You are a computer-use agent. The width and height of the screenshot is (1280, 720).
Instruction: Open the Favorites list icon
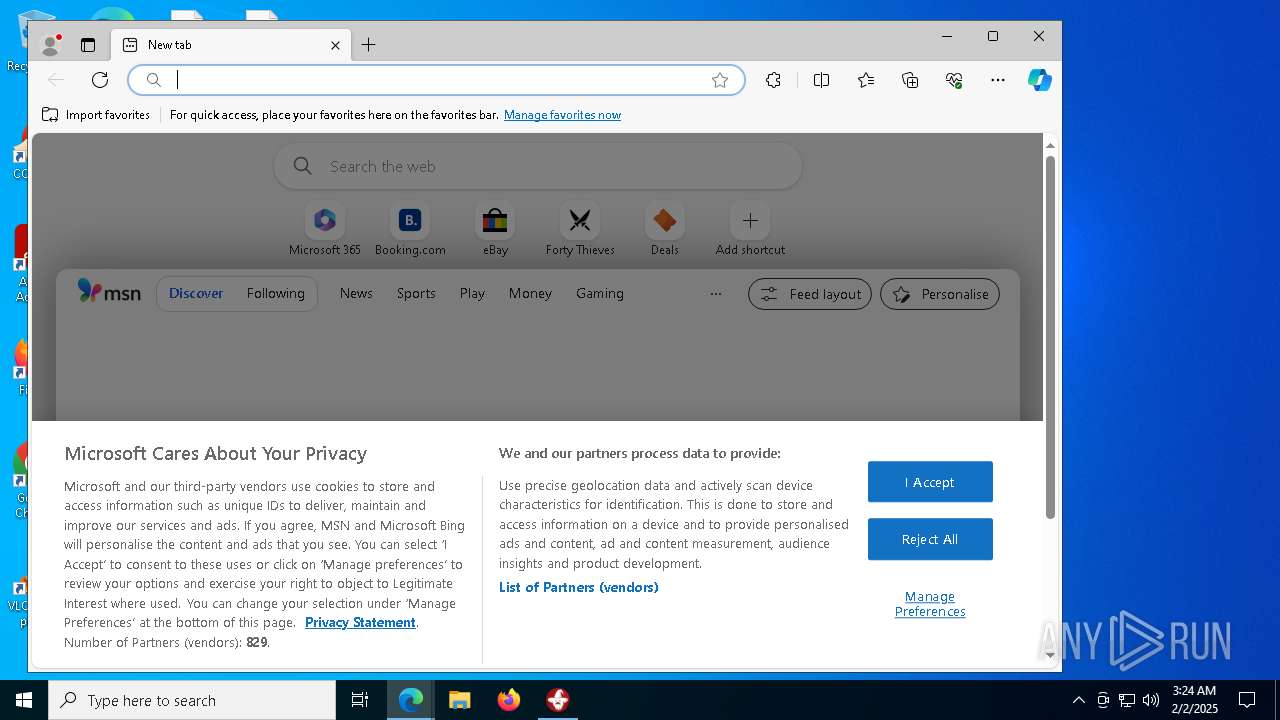point(866,80)
